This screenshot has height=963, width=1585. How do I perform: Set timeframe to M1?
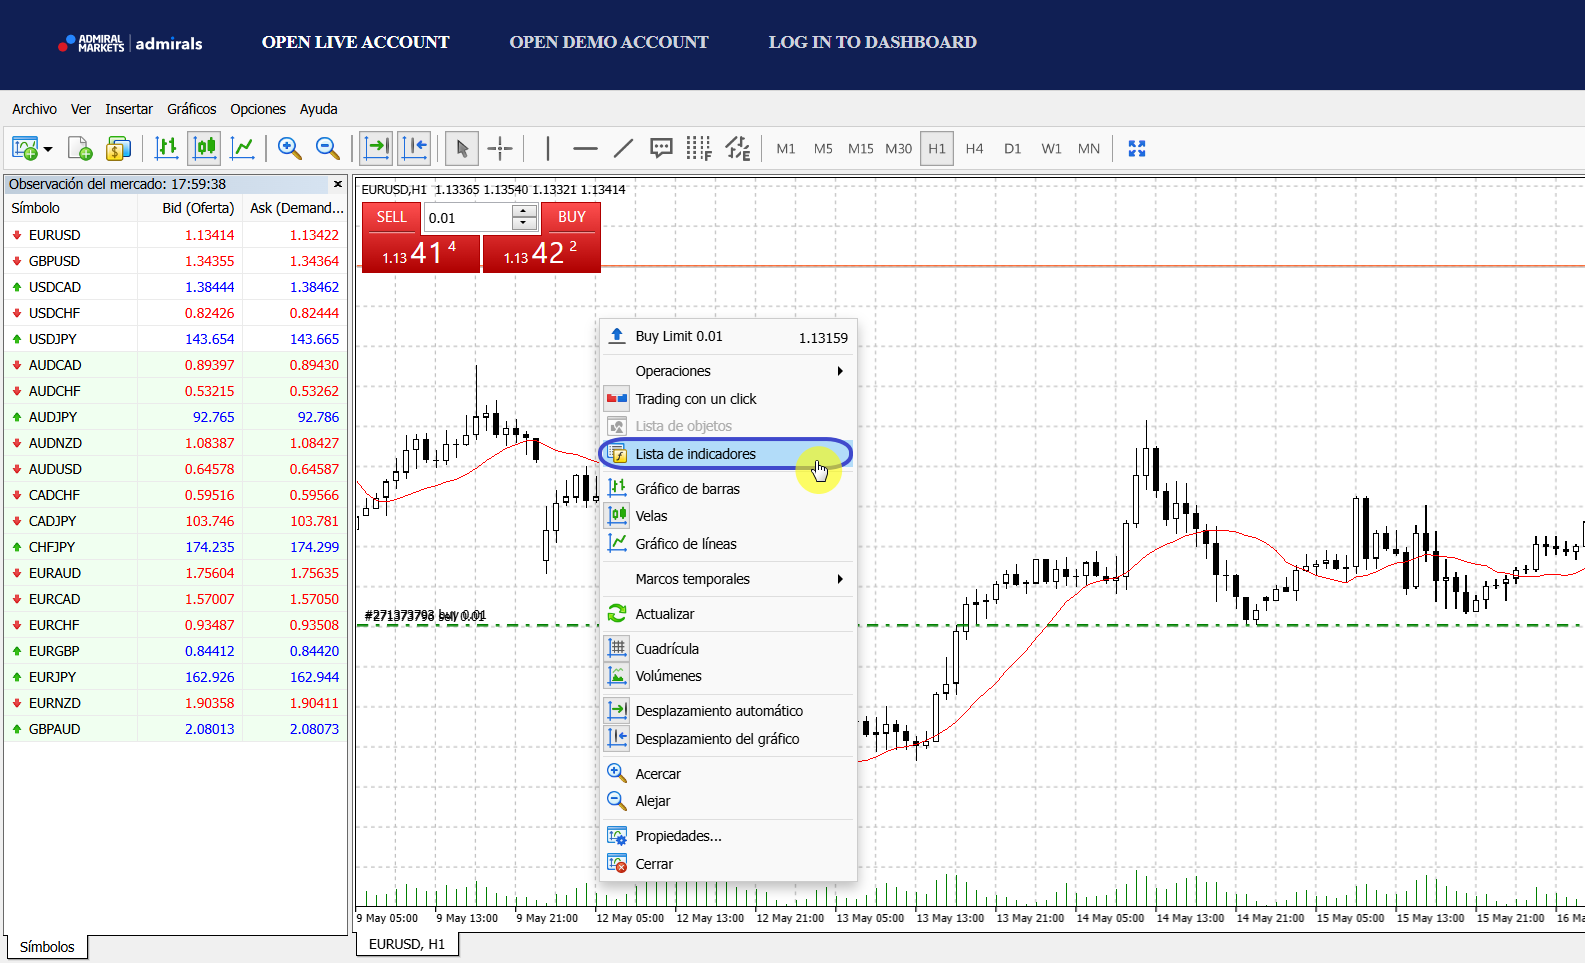pos(786,149)
